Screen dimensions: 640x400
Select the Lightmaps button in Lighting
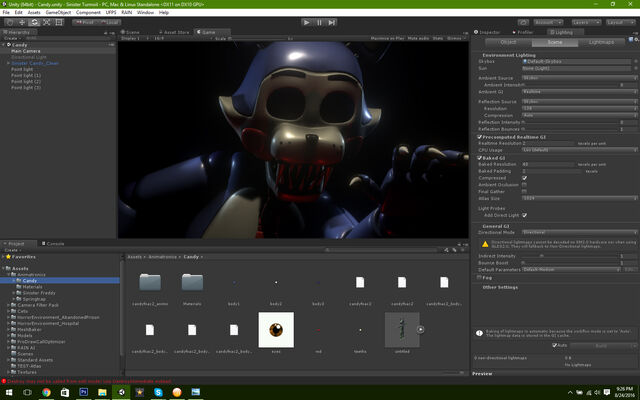(x=601, y=42)
